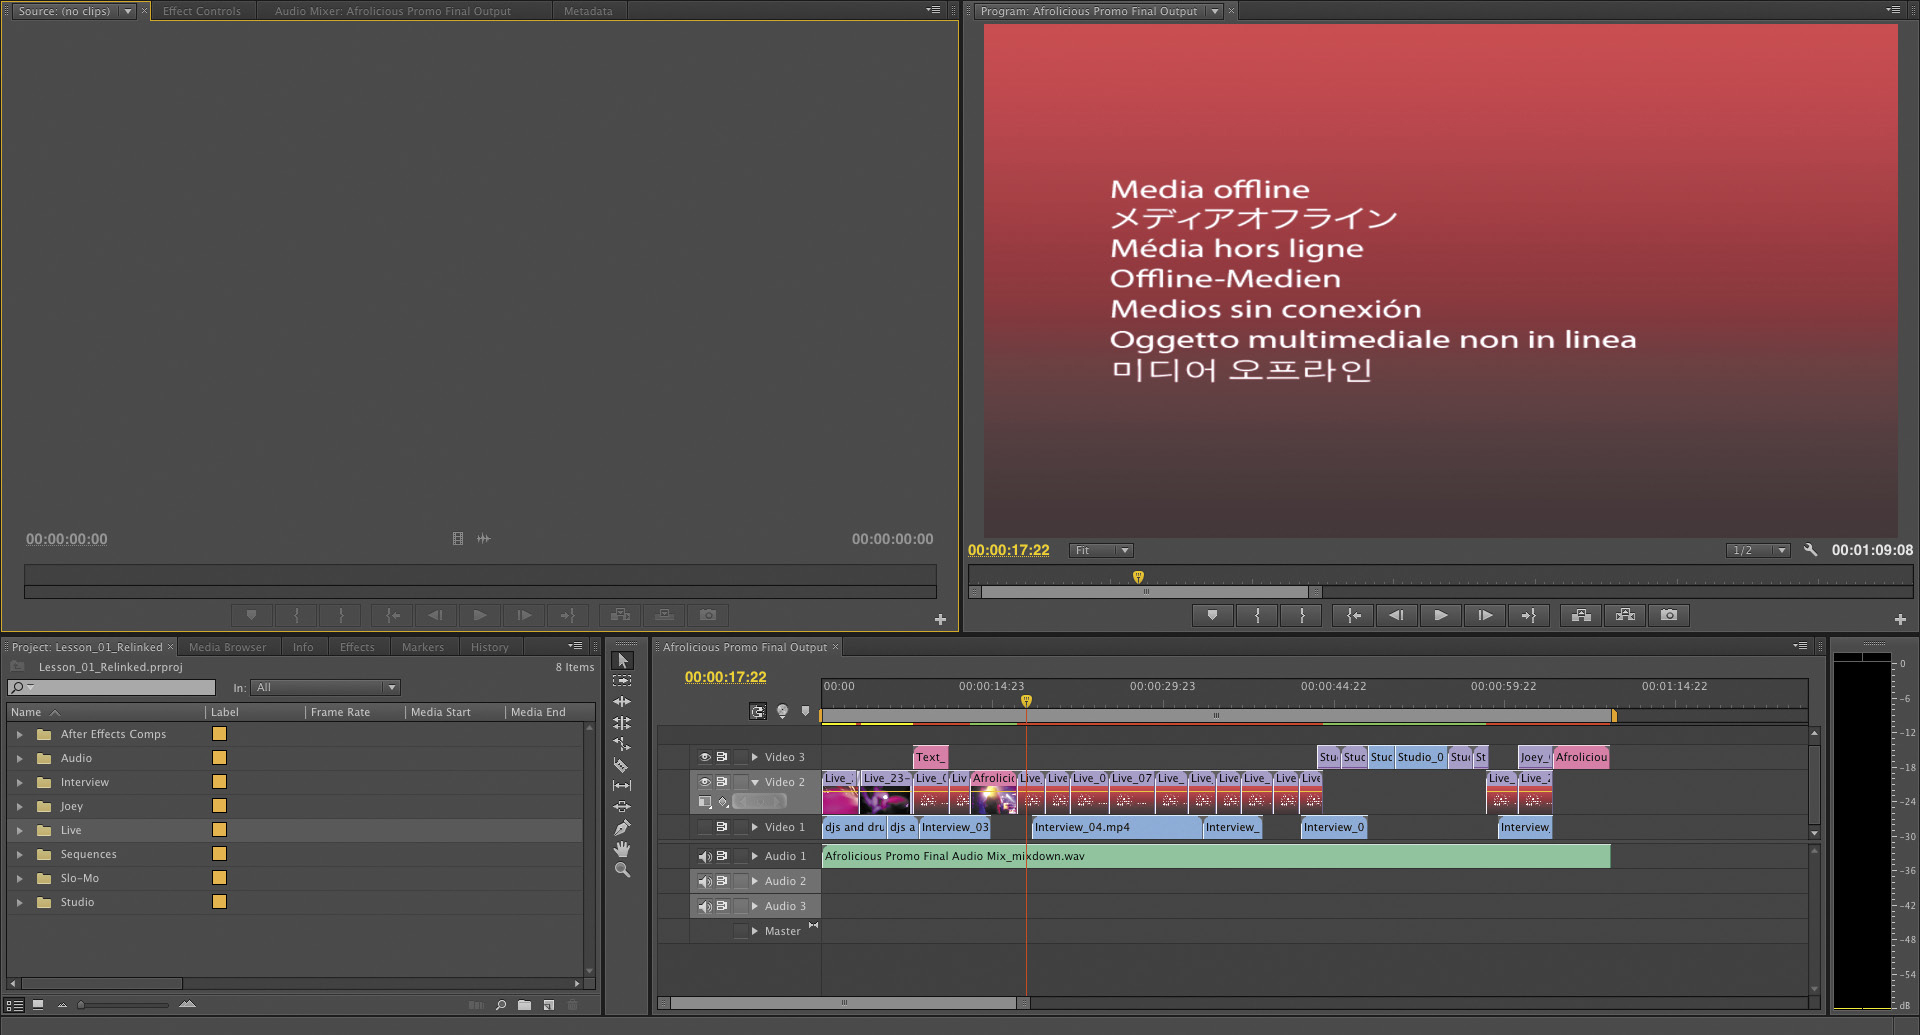Toggle timeline Snap magnet button
The width and height of the screenshot is (1920, 1035).
pyautogui.click(x=758, y=712)
